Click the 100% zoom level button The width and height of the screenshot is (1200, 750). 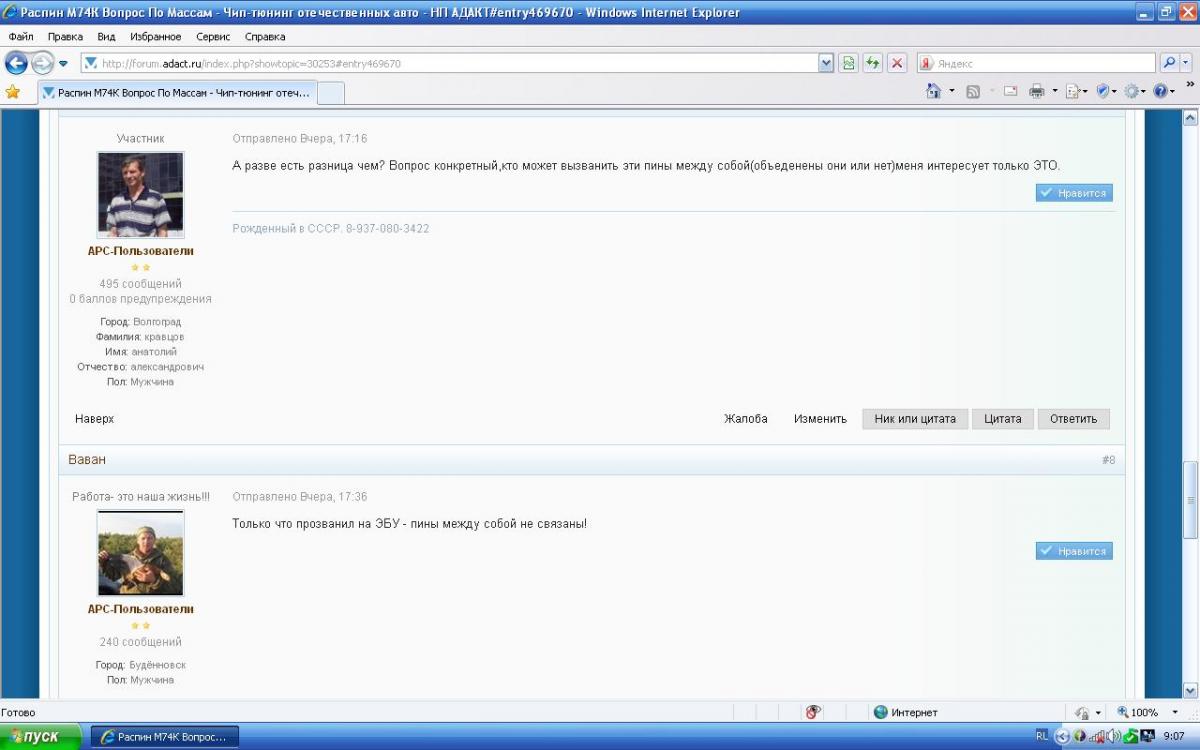tap(1138, 712)
